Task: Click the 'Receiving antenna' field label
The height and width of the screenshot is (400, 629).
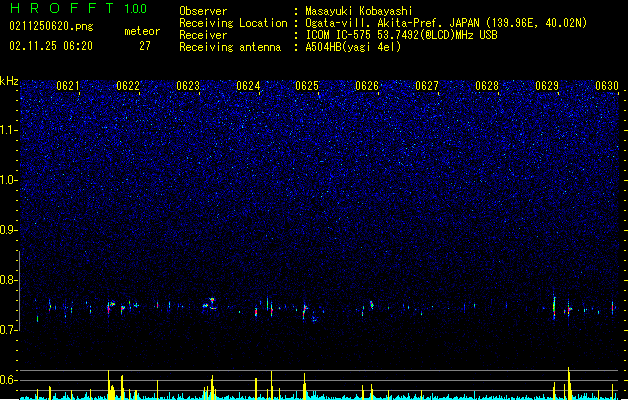Action: [x=230, y=47]
